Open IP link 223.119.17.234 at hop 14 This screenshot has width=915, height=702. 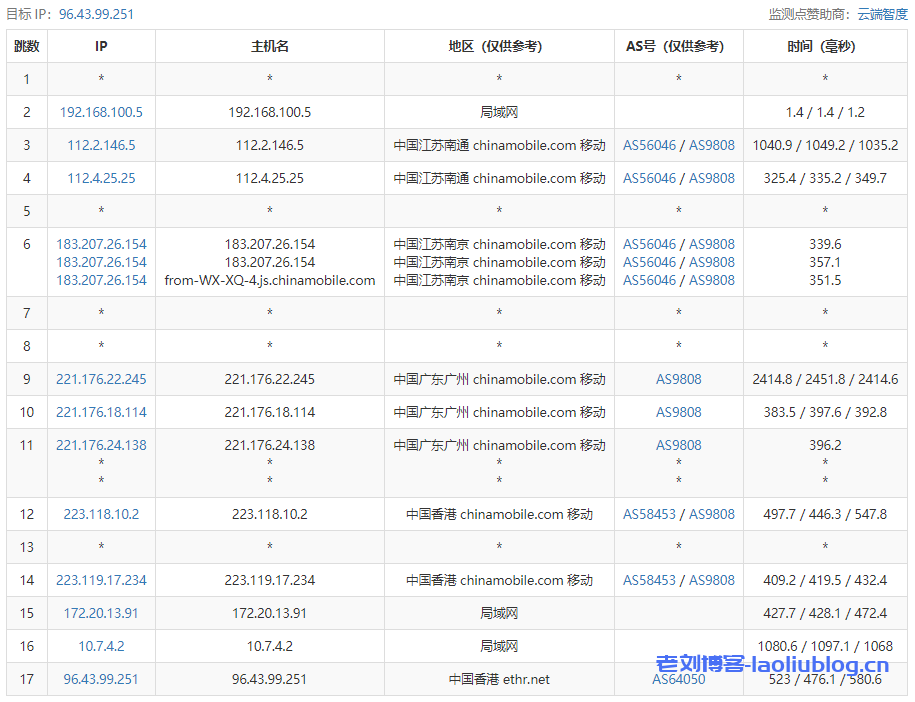100,580
